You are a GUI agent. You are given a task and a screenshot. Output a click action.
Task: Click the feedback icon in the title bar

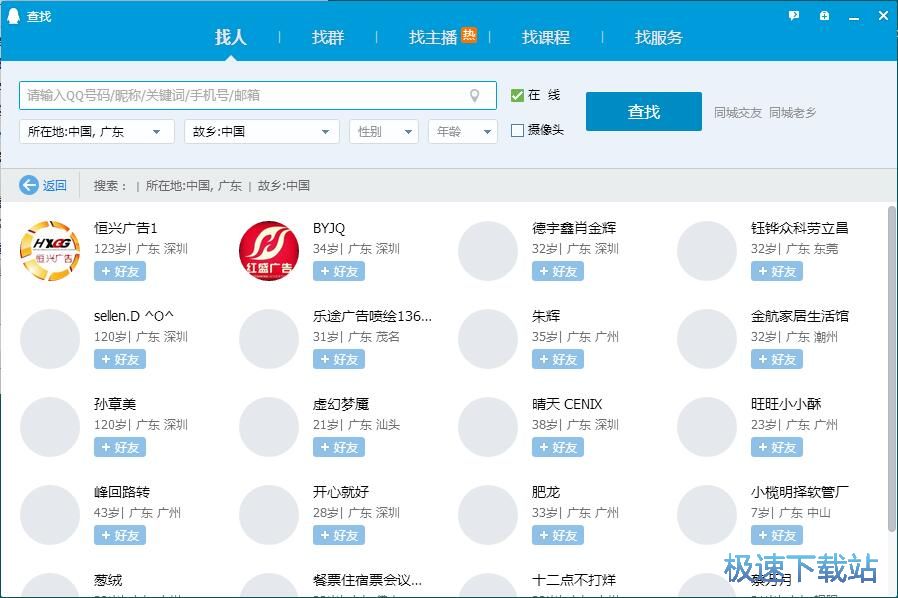point(794,16)
